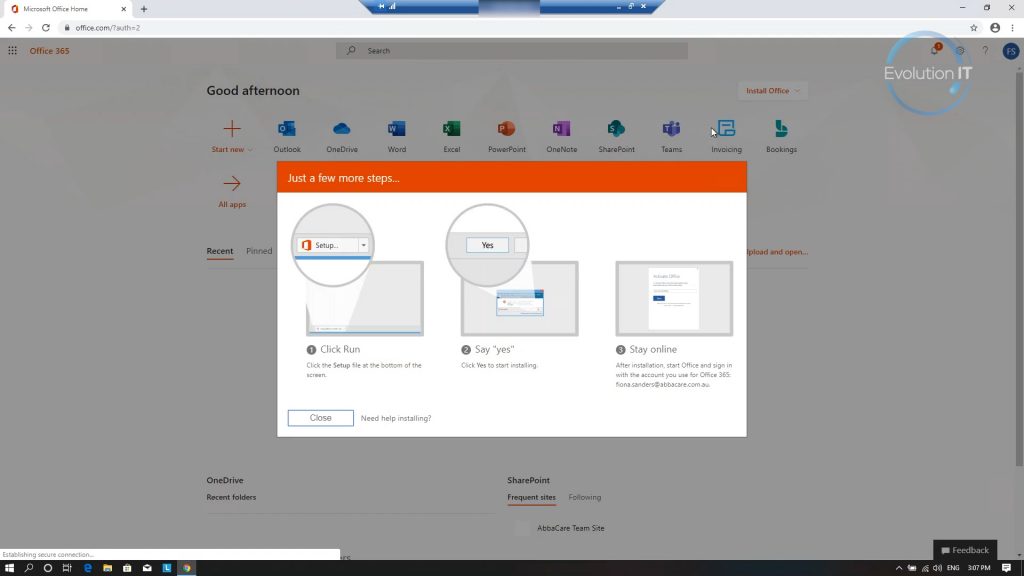Click the Office 365 header link
Screen dimensions: 1024x576
point(49,51)
